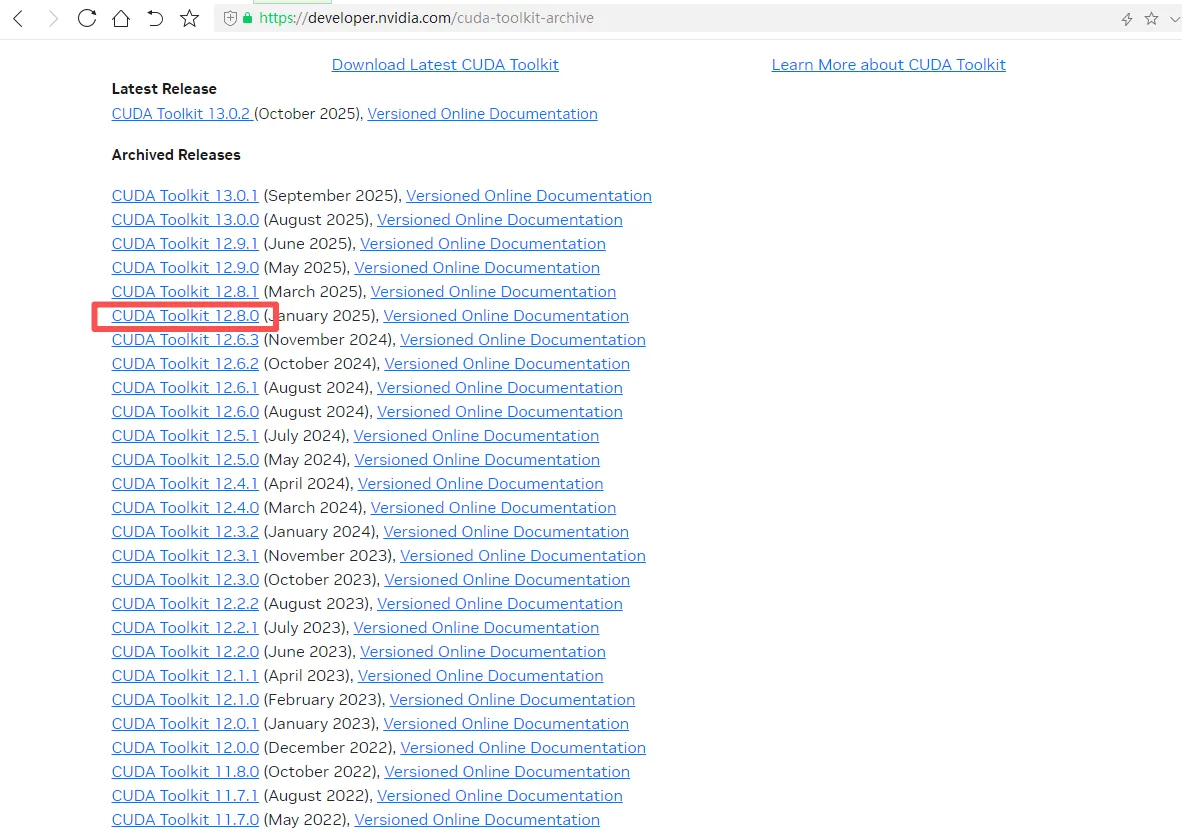Go back using browser back arrow
The height and width of the screenshot is (831, 1182).
coord(19,18)
